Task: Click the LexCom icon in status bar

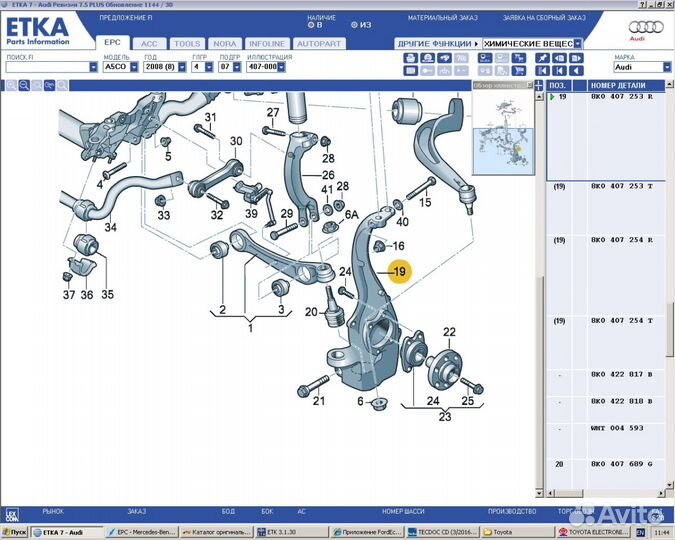Action: coord(11,514)
